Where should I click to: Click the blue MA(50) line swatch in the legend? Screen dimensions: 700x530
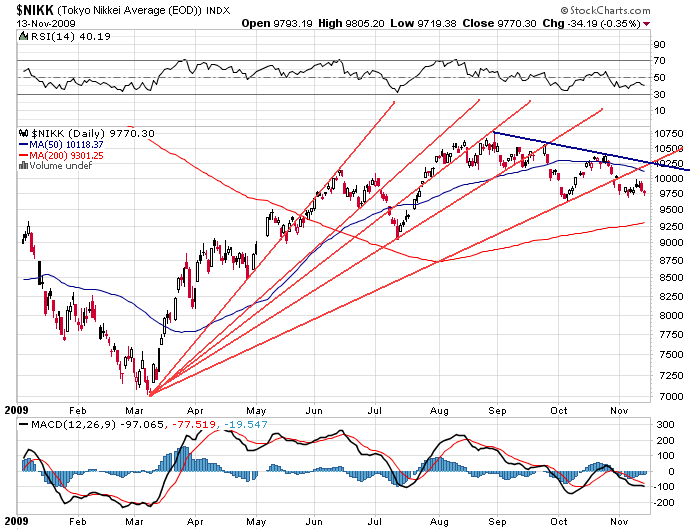pos(24,144)
